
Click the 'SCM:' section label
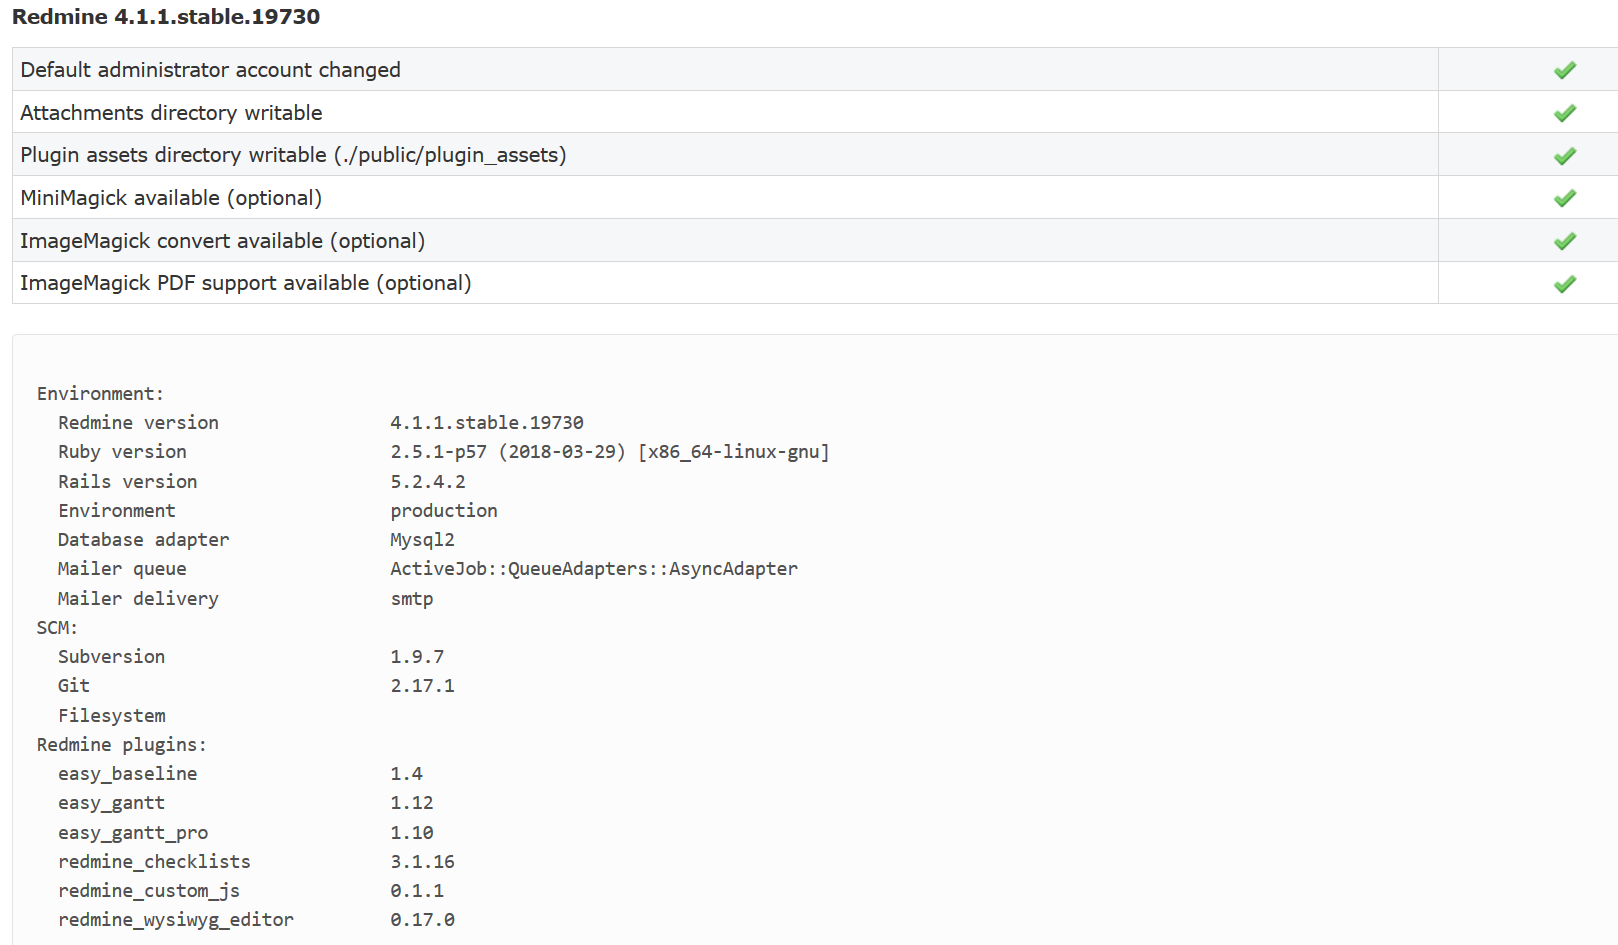coord(57,628)
